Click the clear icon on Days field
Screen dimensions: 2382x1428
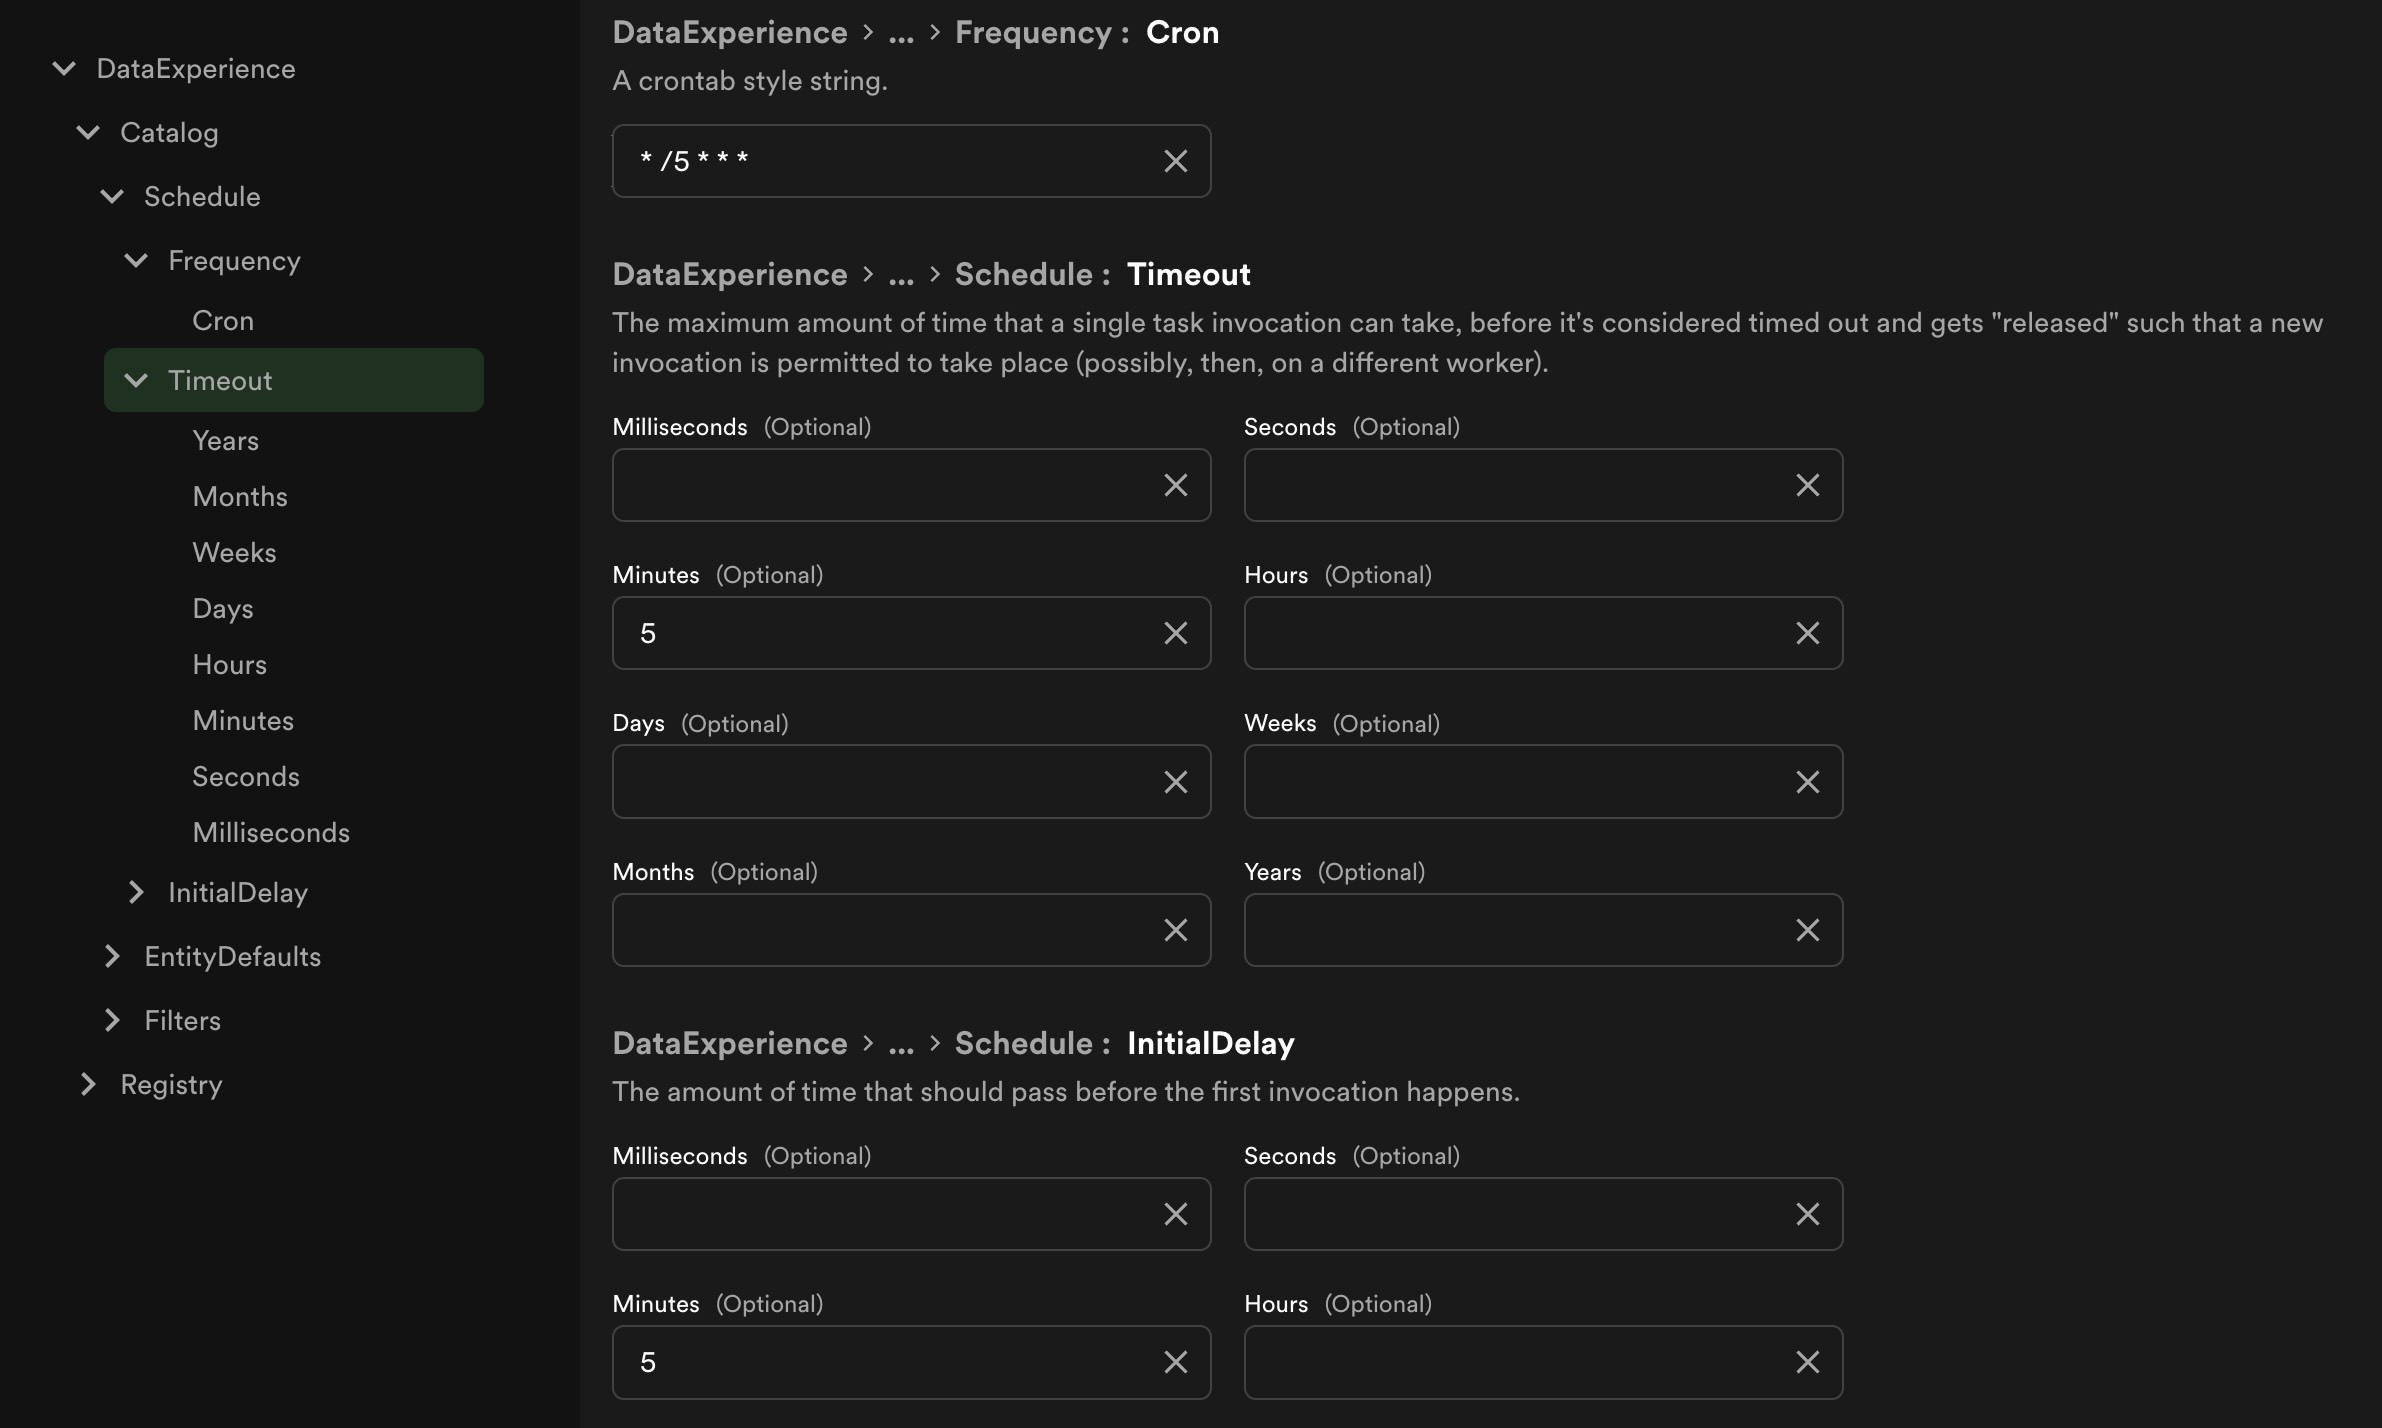tap(1174, 780)
